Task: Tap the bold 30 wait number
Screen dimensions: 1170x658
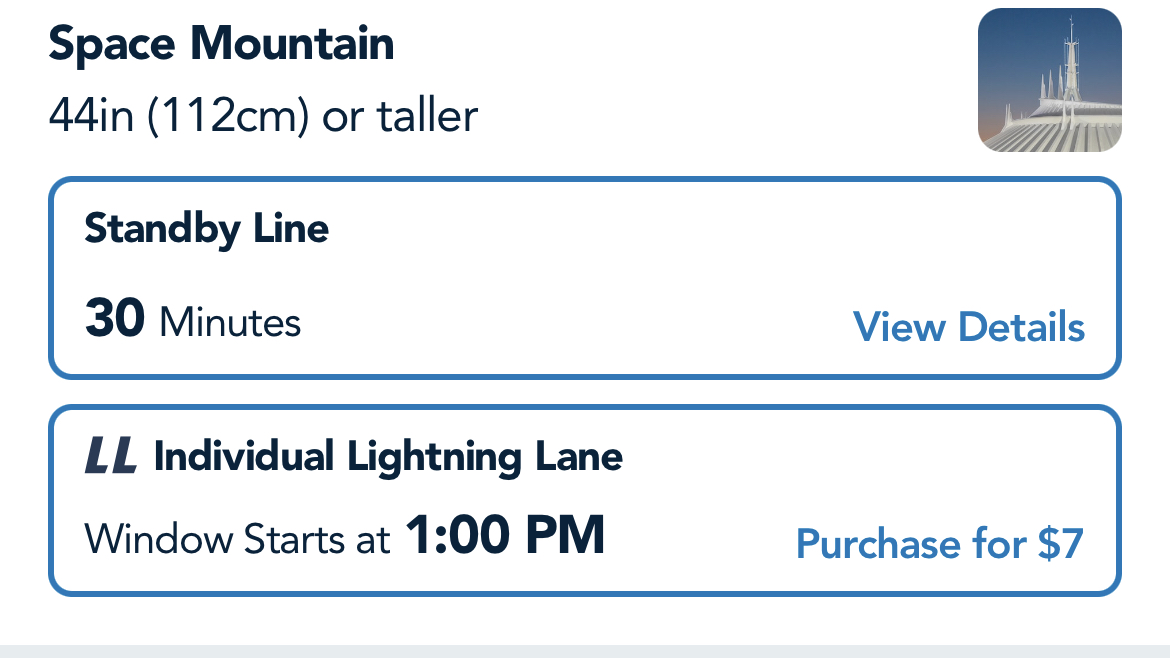Action: 115,320
